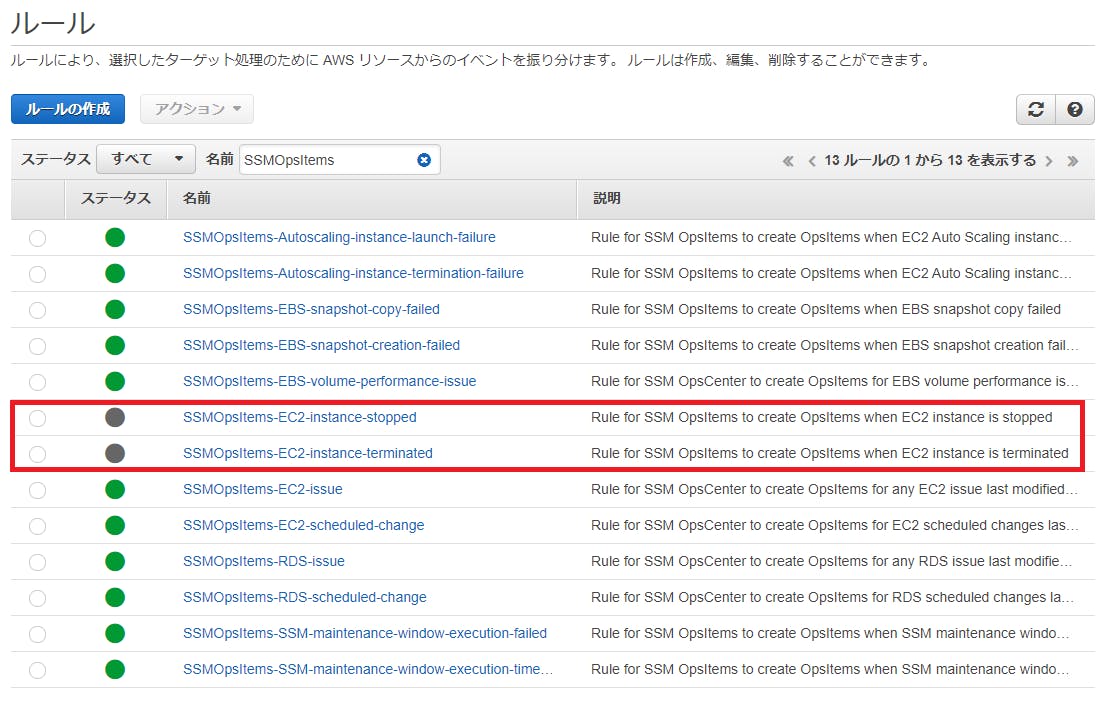Screen dimensions: 1099x702
Task: Open the ステータス すべて filter dropdown
Action: point(146,159)
